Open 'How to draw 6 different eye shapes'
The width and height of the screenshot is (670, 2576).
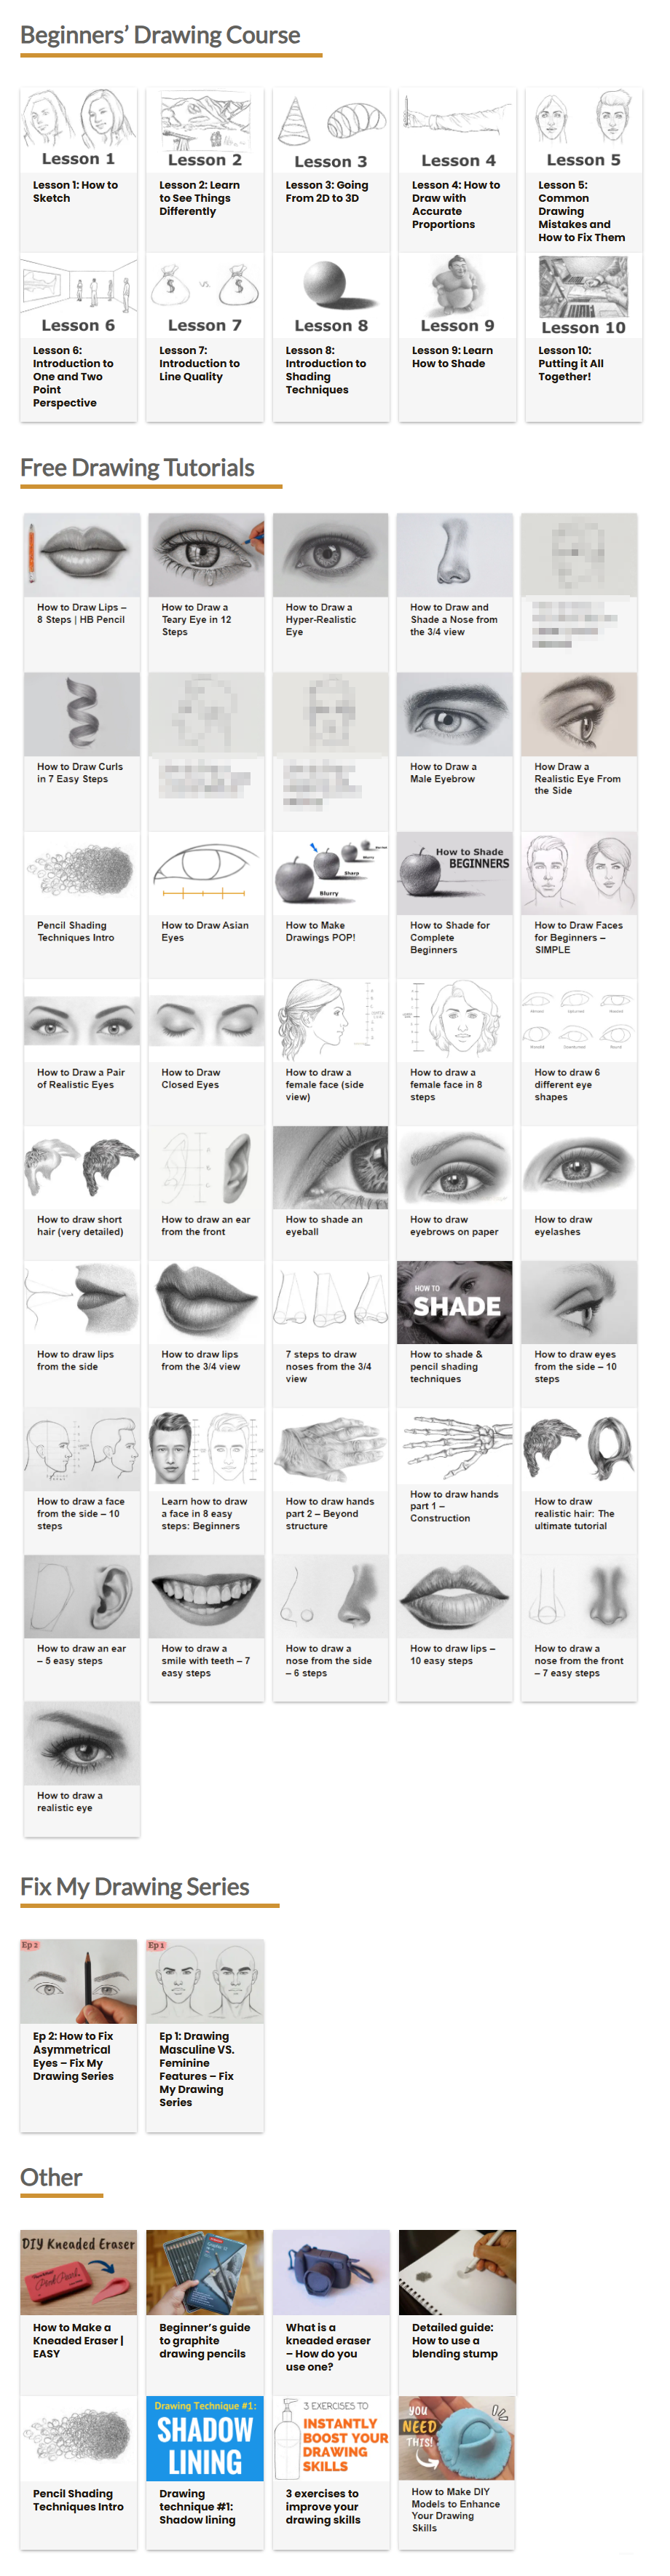[x=567, y=1084]
